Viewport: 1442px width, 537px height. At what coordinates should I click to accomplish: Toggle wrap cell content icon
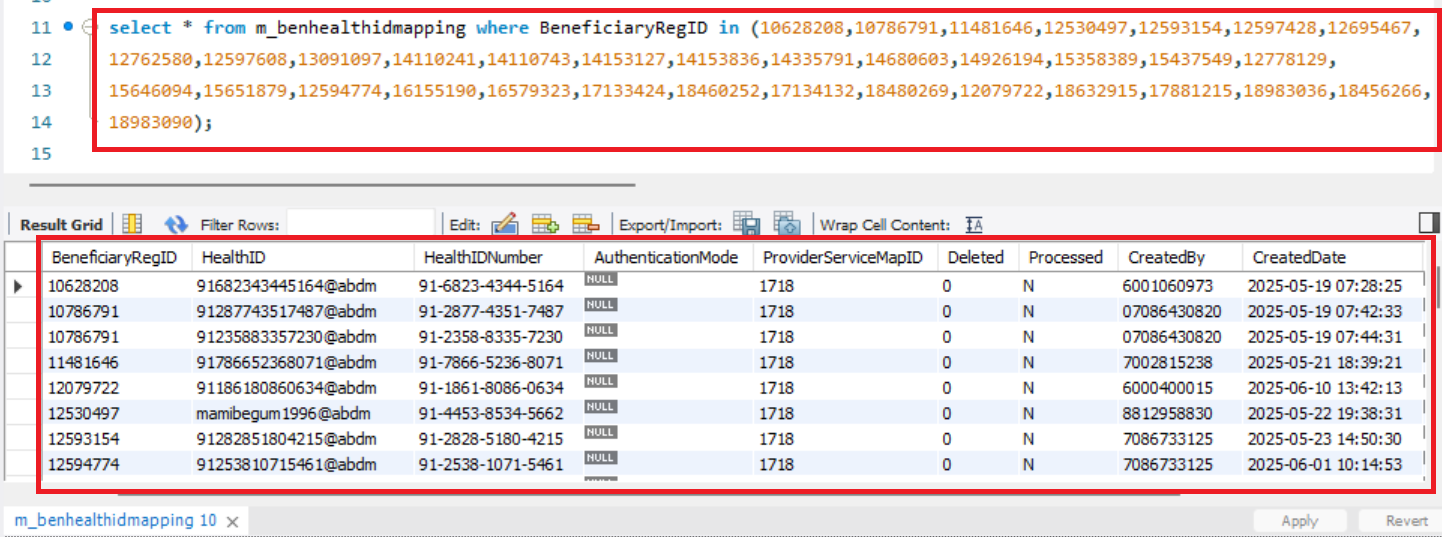point(974,225)
